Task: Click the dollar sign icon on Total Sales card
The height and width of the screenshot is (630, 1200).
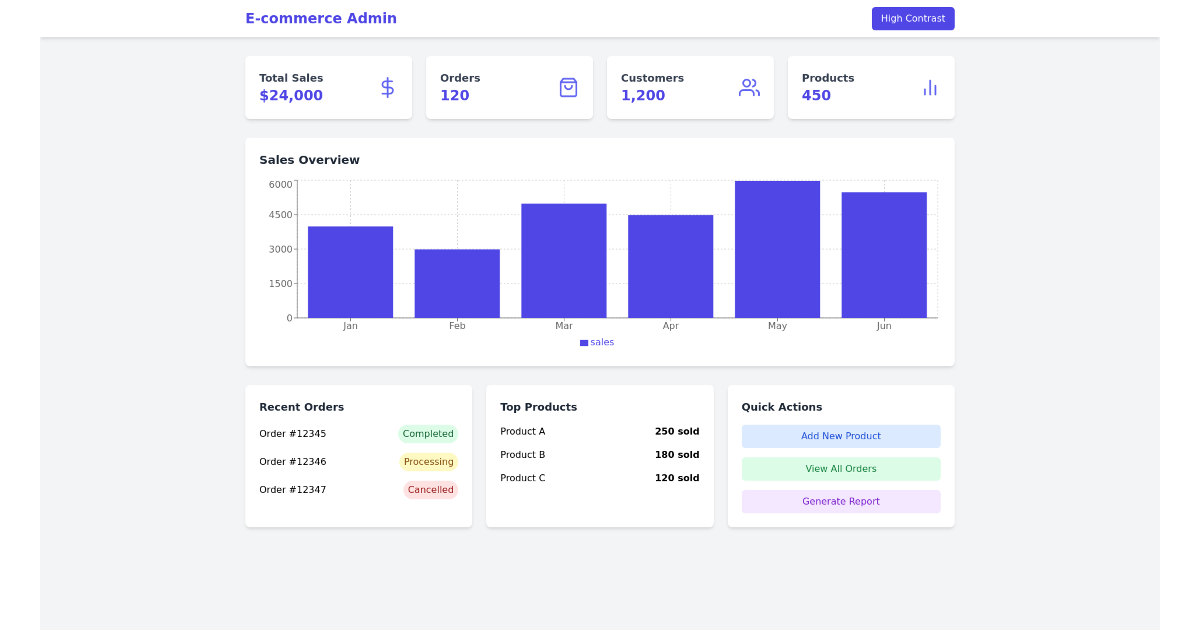Action: (387, 87)
